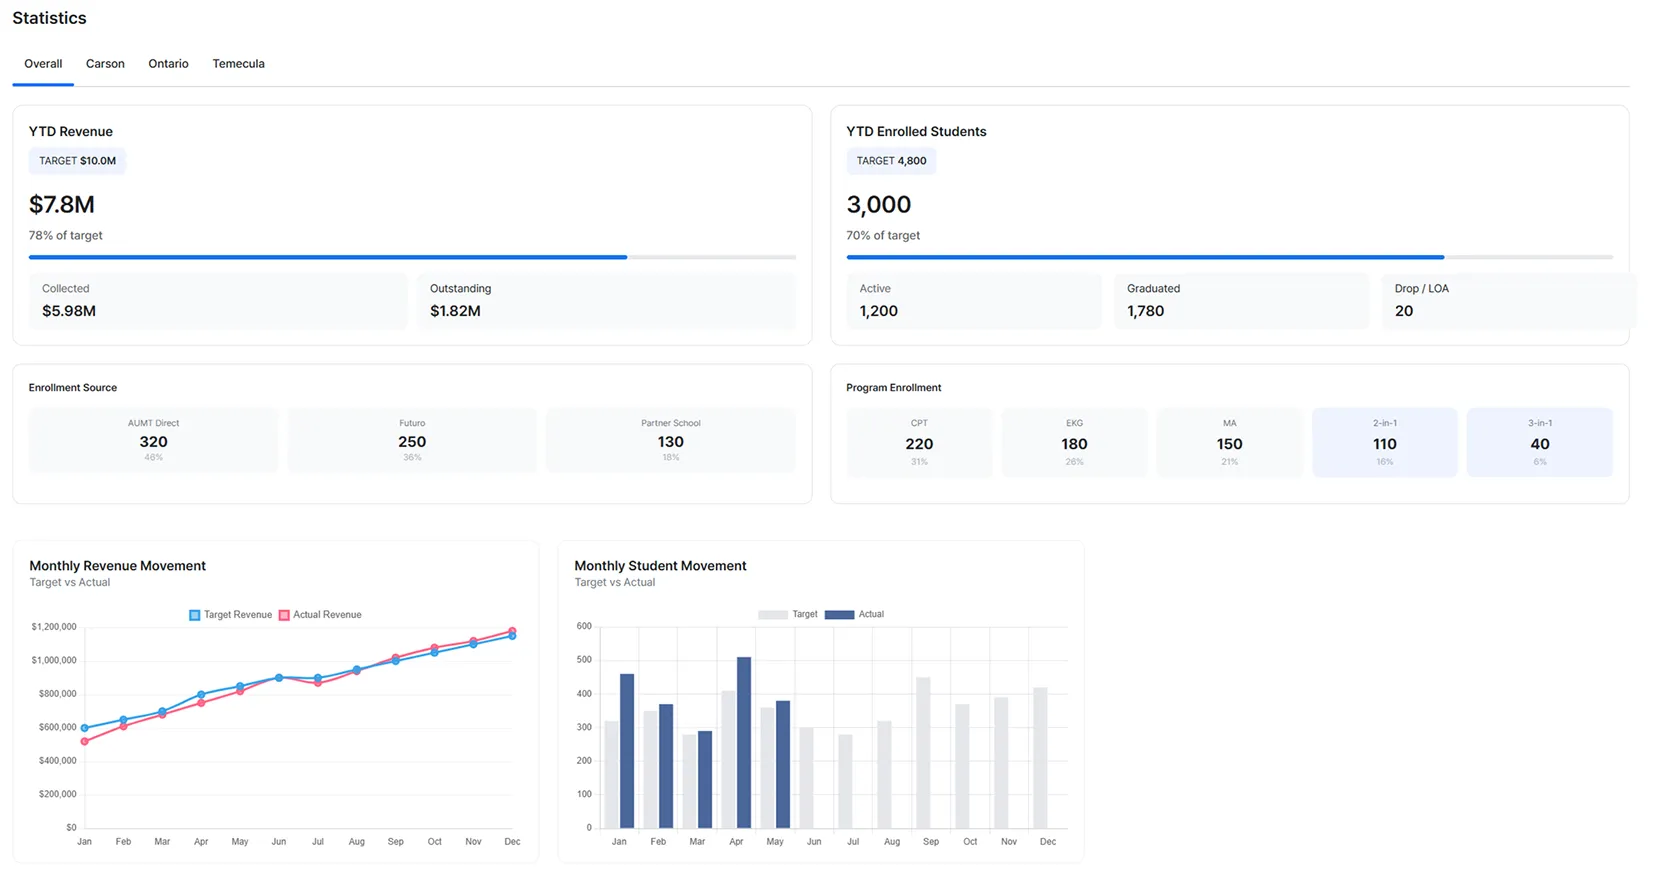Choose the MA program card
1654x870 pixels.
pos(1229,442)
